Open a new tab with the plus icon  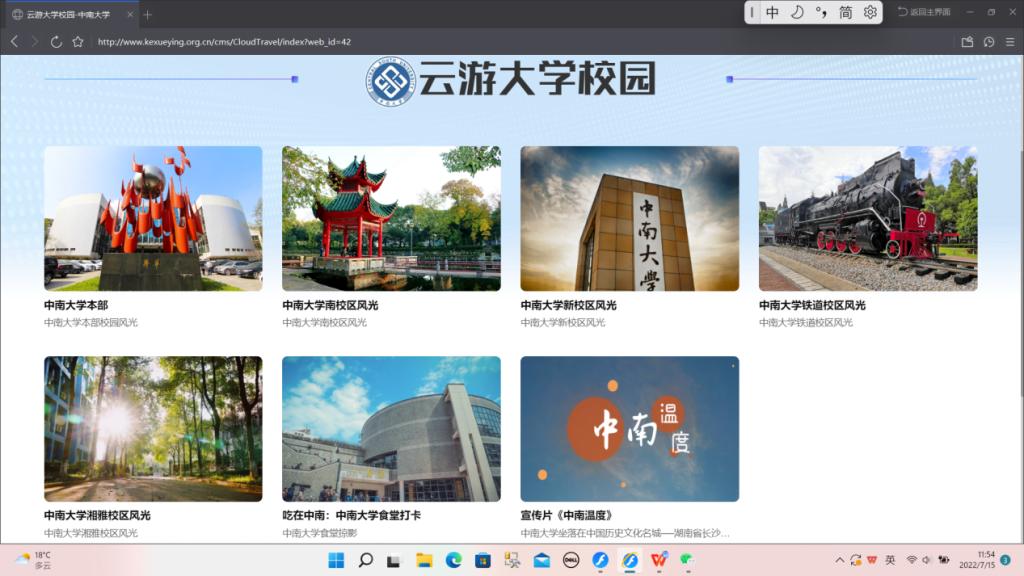coord(148,14)
